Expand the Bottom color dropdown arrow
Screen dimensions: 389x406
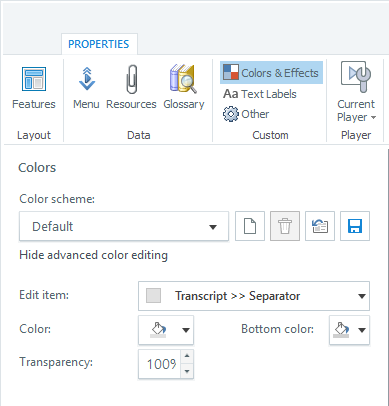362,330
